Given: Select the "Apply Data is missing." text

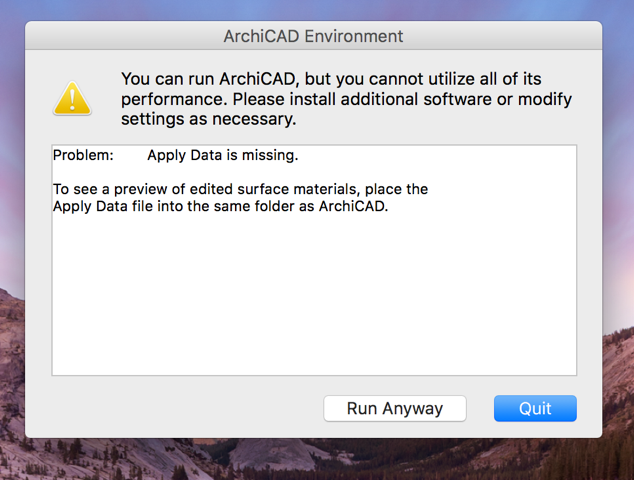Looking at the screenshot, I should point(222,155).
